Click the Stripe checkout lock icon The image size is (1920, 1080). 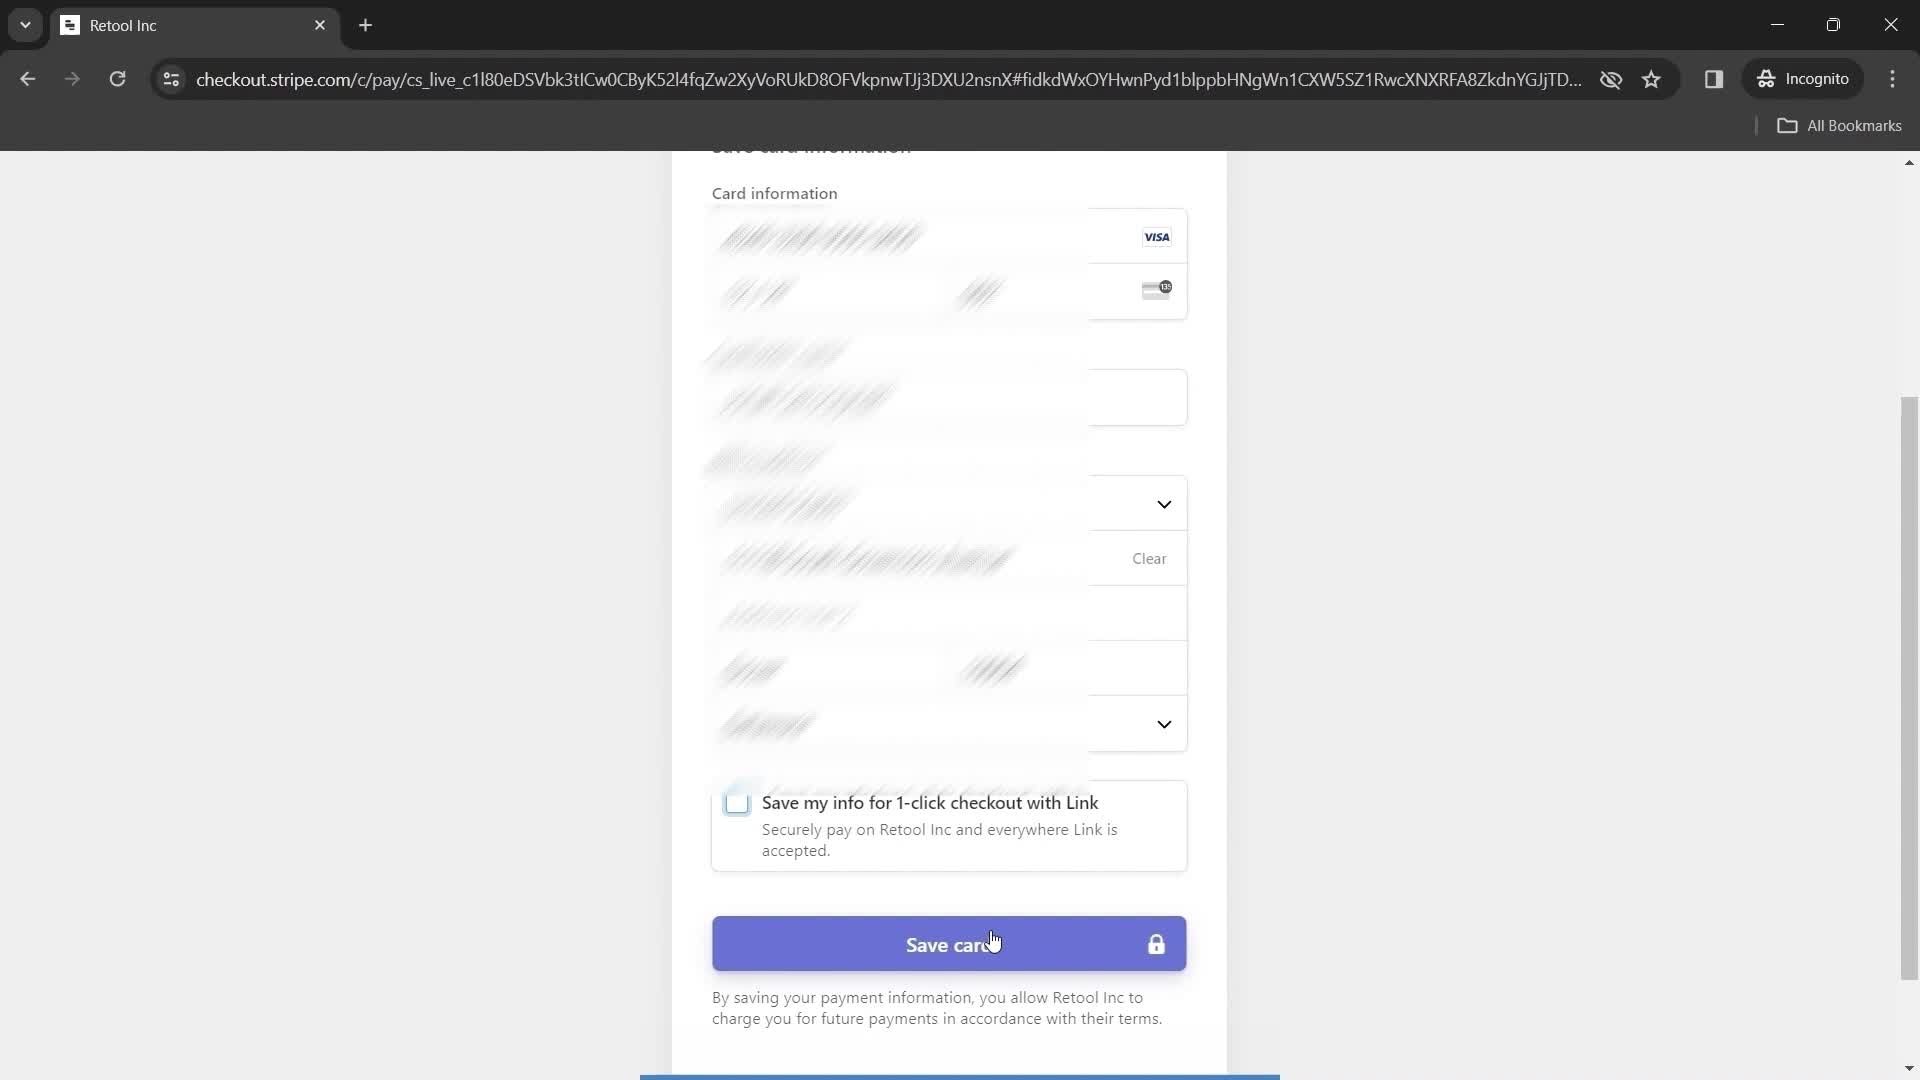tap(1156, 944)
